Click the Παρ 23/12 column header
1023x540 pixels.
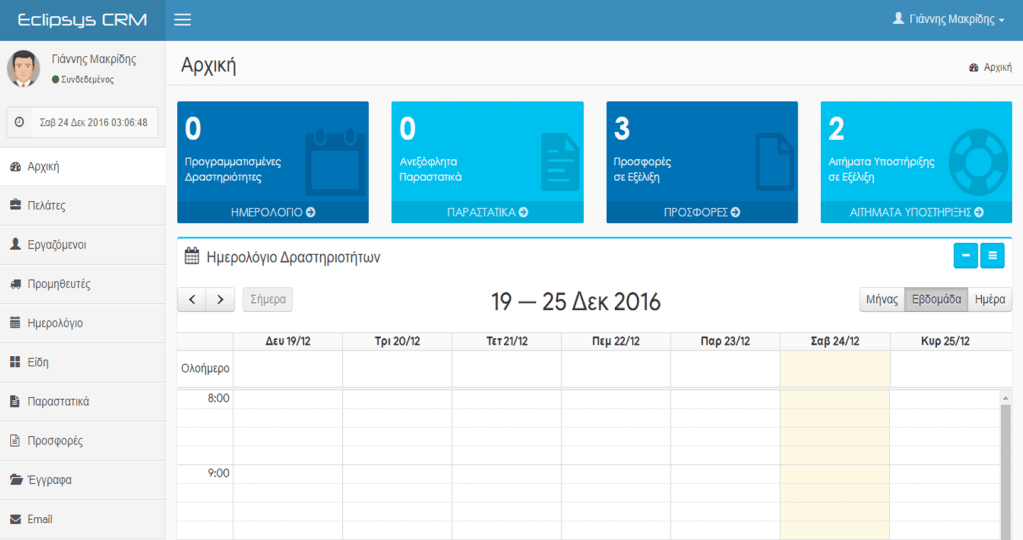click(x=725, y=341)
